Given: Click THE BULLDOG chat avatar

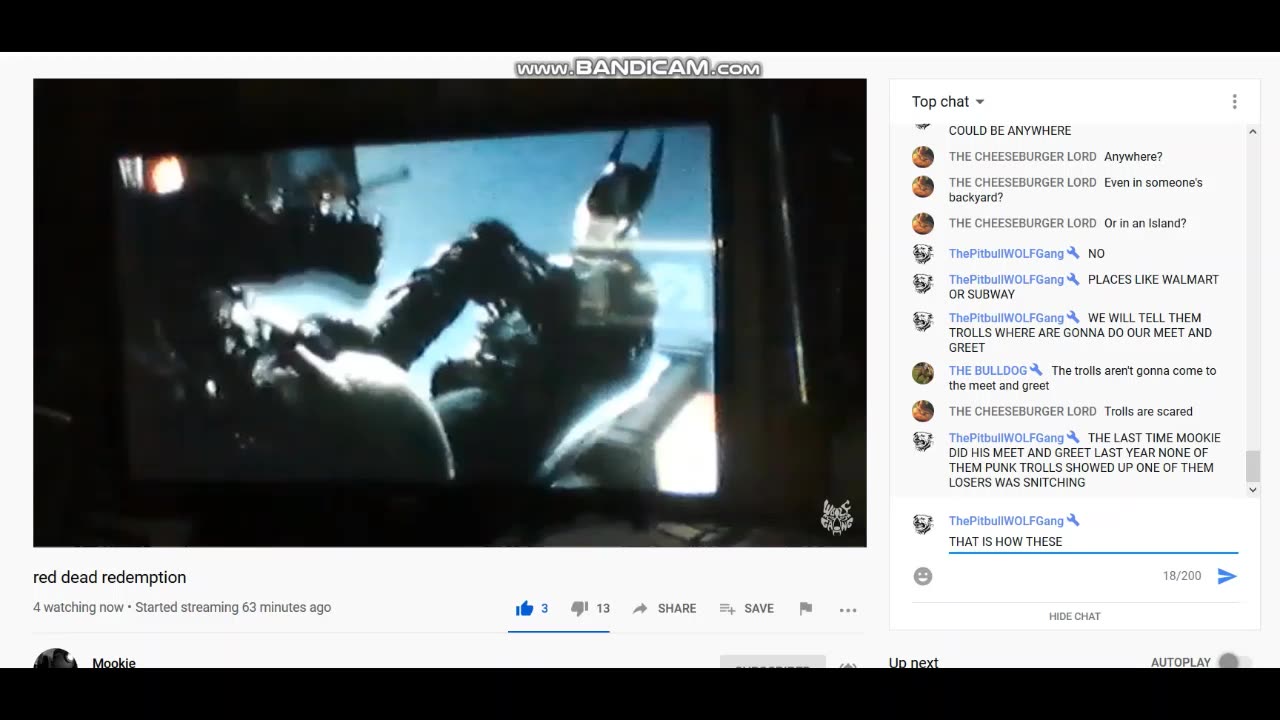Looking at the screenshot, I should click(x=923, y=373).
